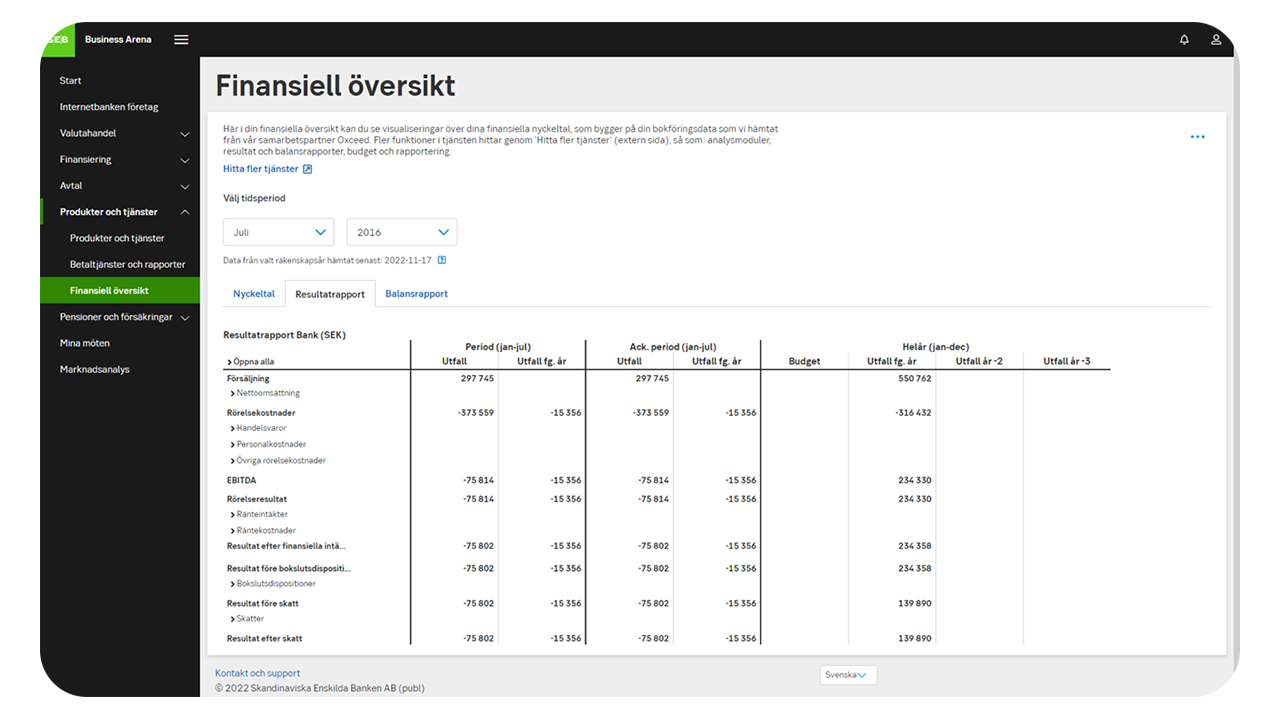Open the three-dot more options menu
Screen dimensions: 1280x720
click(x=1197, y=137)
